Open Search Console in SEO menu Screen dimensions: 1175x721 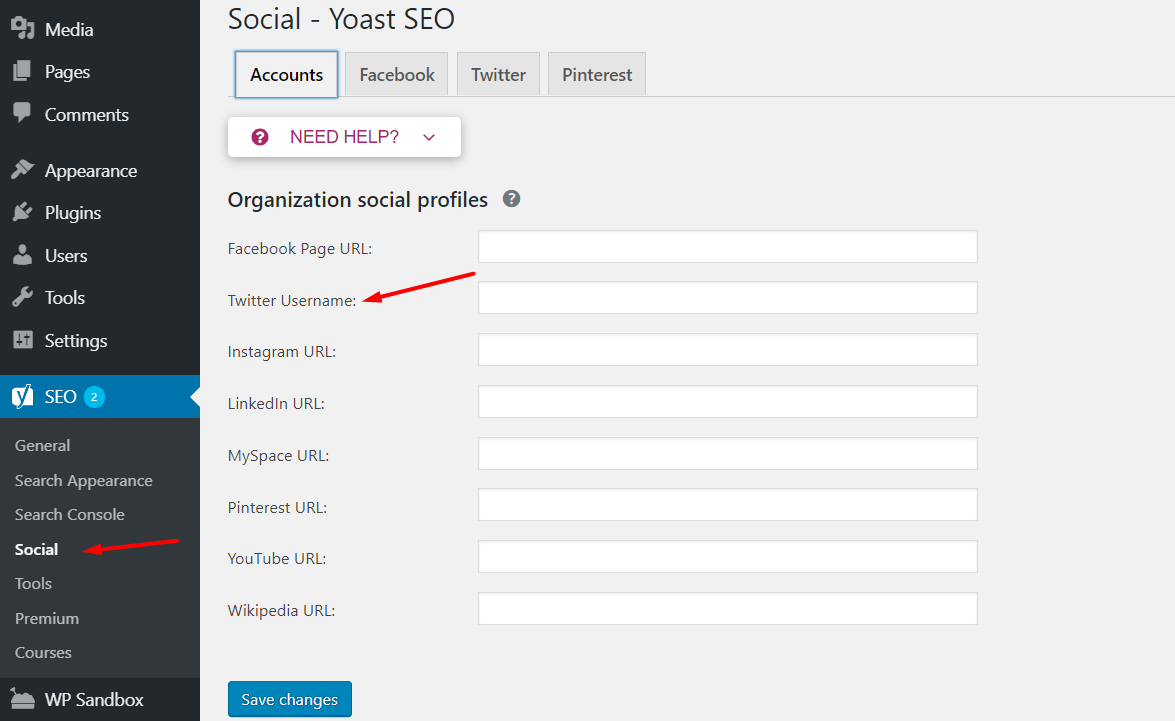coord(70,515)
